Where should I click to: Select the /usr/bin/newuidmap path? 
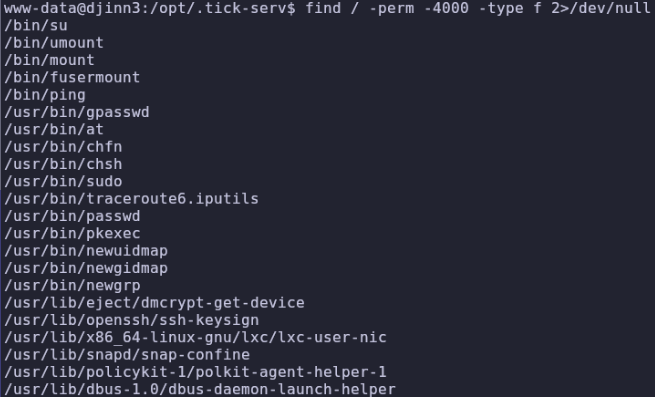(x=86, y=251)
